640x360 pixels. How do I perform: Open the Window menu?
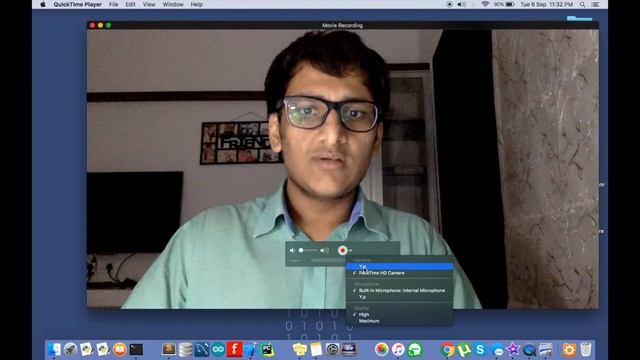(x=173, y=4)
